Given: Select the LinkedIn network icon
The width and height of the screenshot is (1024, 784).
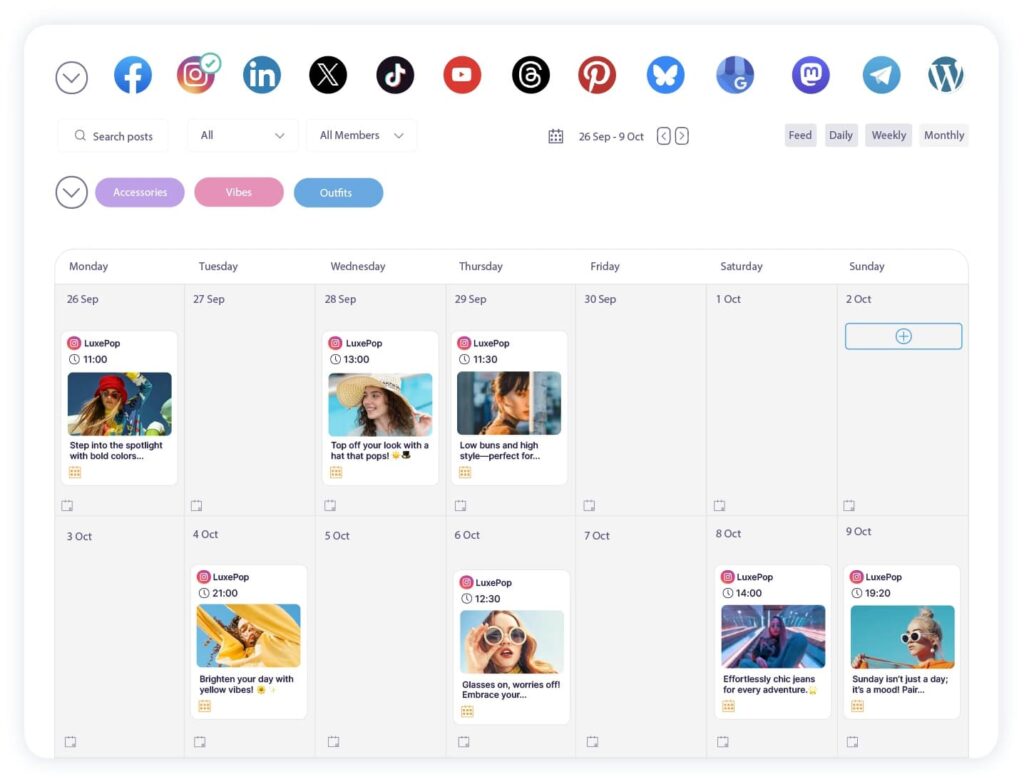Looking at the screenshot, I should [x=262, y=75].
